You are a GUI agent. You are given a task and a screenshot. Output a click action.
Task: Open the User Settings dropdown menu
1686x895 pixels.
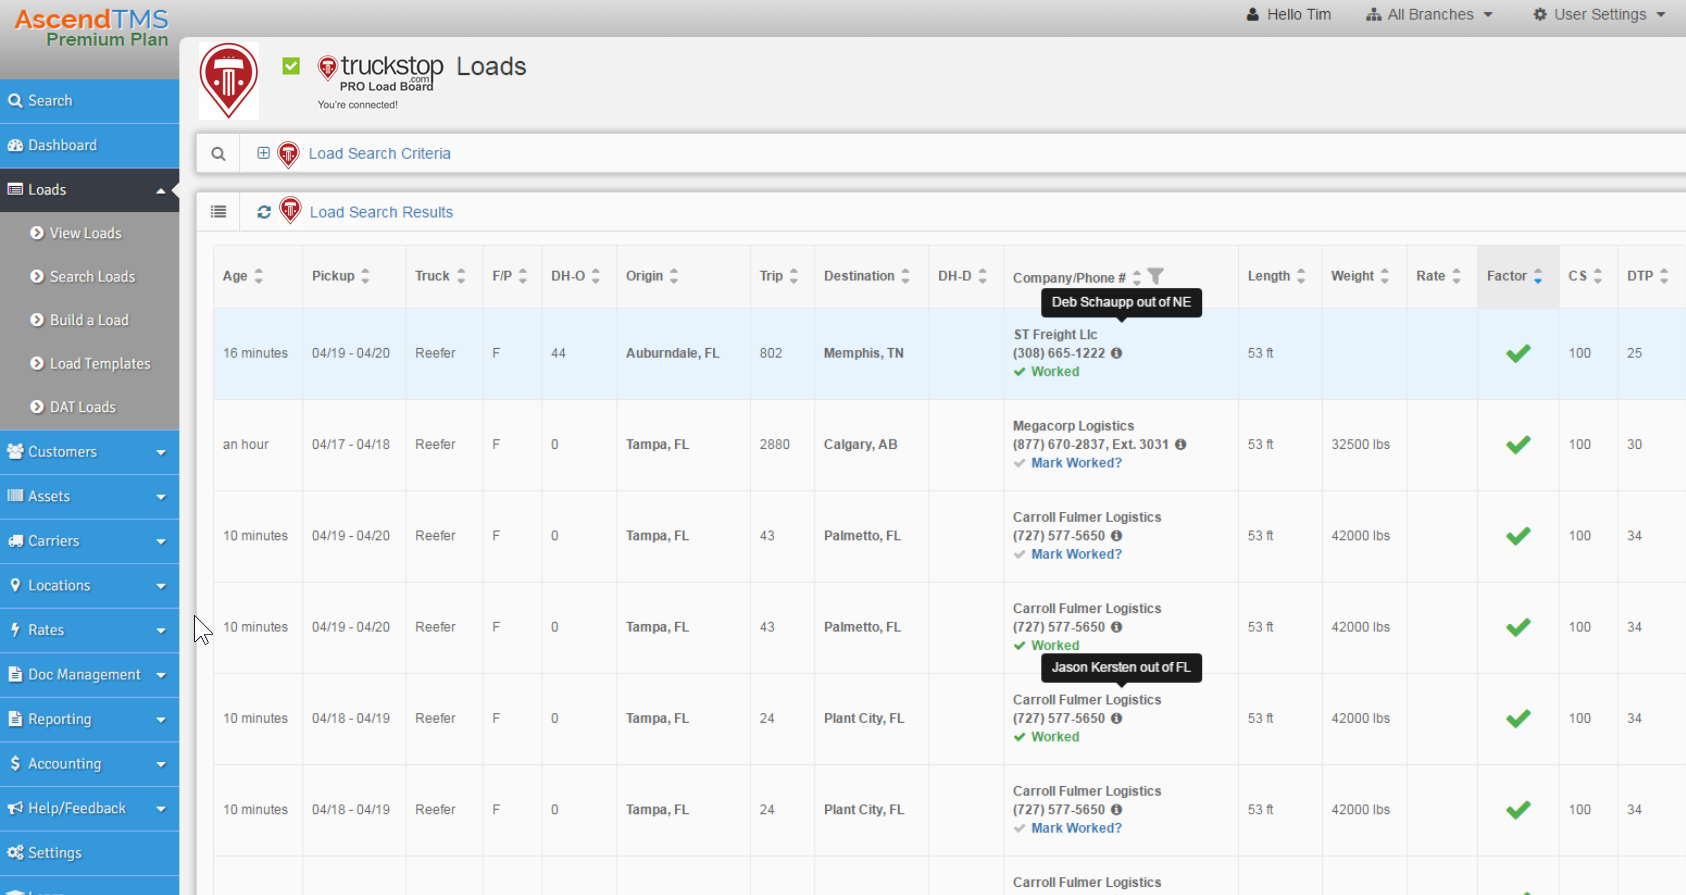[x=1599, y=15]
